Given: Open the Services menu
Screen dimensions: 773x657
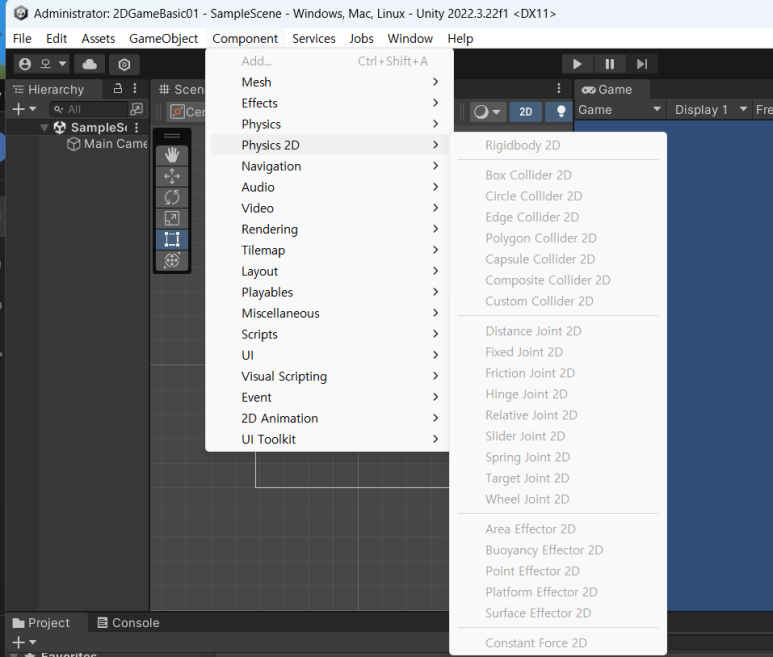Looking at the screenshot, I should (x=314, y=38).
